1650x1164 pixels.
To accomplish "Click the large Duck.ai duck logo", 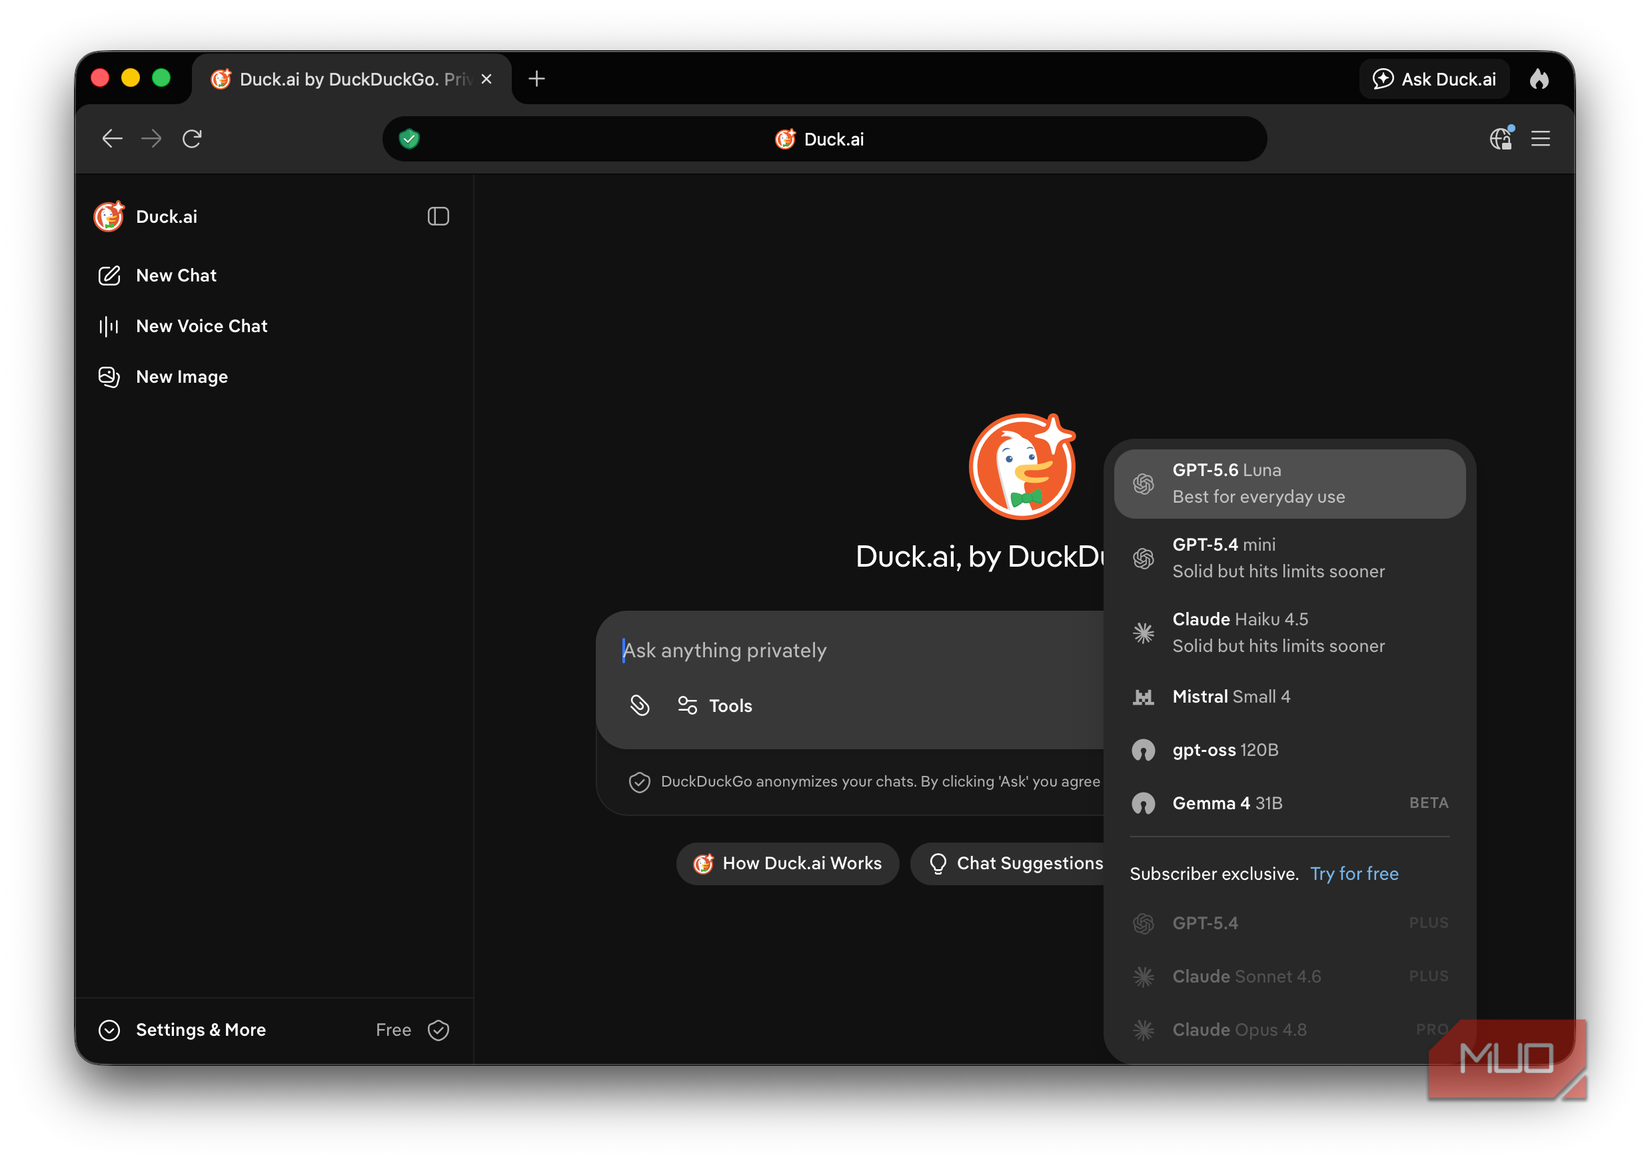I will click(1023, 466).
